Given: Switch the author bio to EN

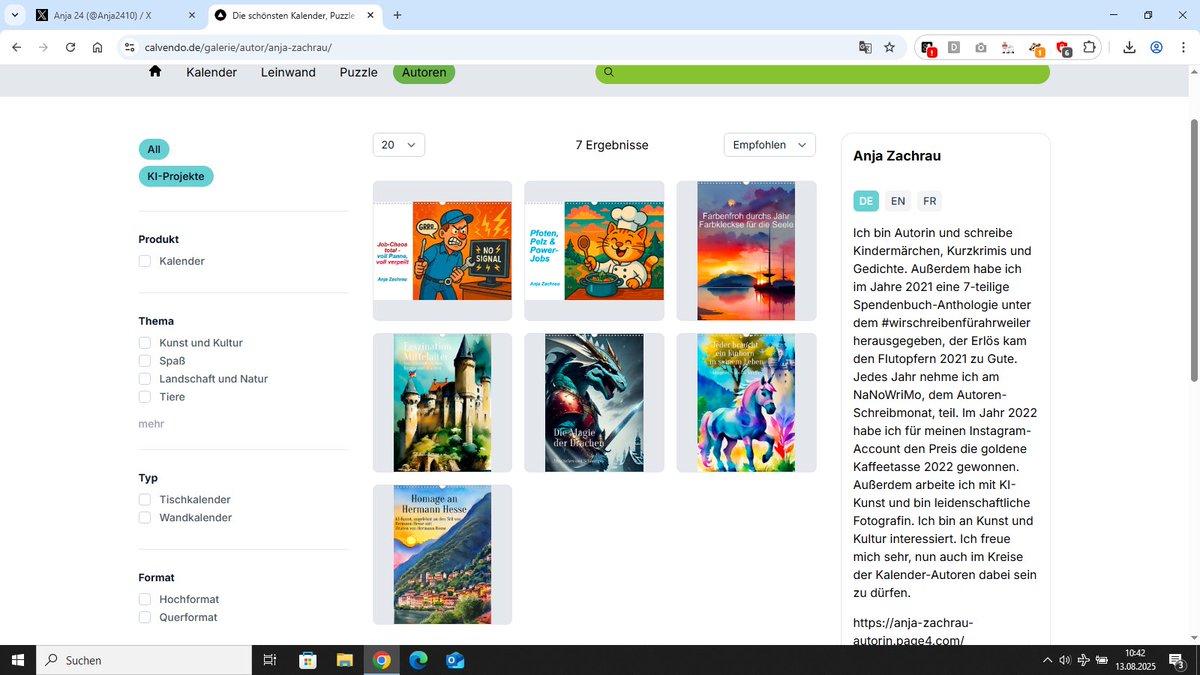Looking at the screenshot, I should click(898, 201).
